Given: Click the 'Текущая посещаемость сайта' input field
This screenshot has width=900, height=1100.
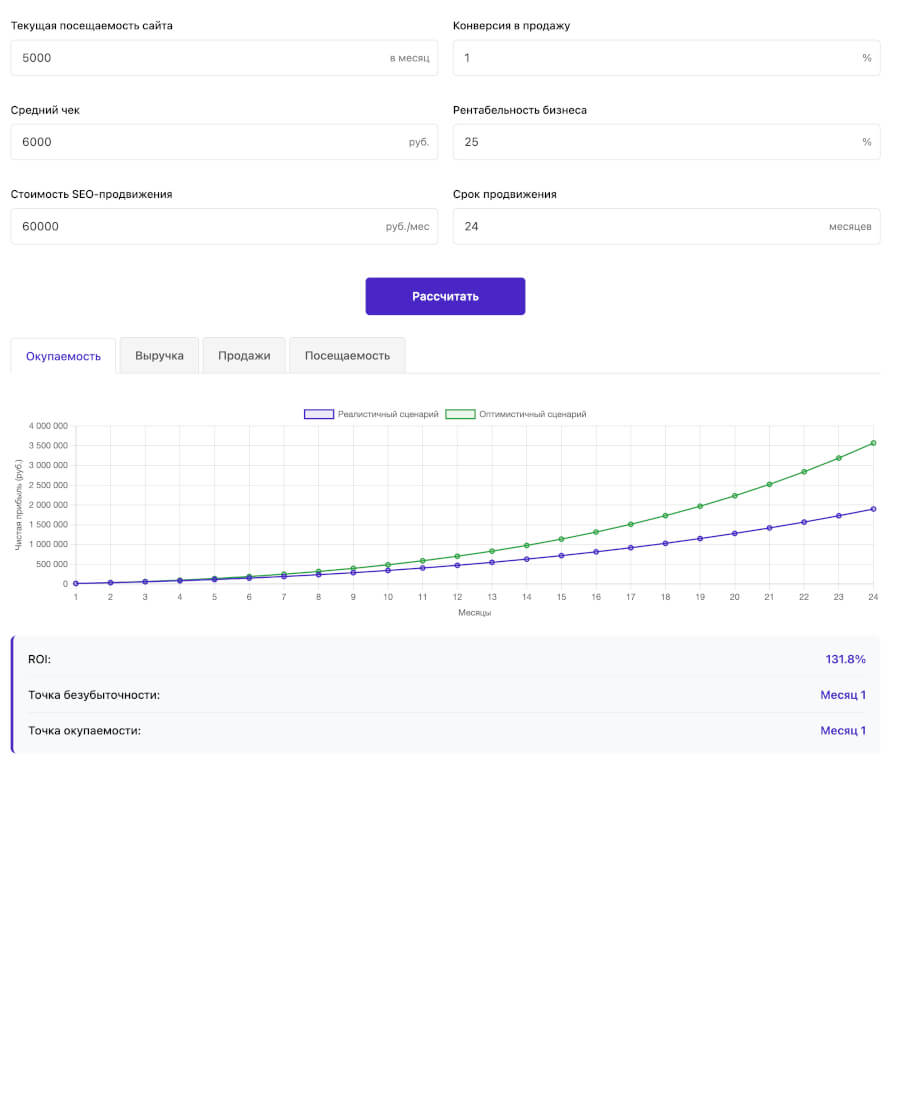Looking at the screenshot, I should click(x=200, y=58).
